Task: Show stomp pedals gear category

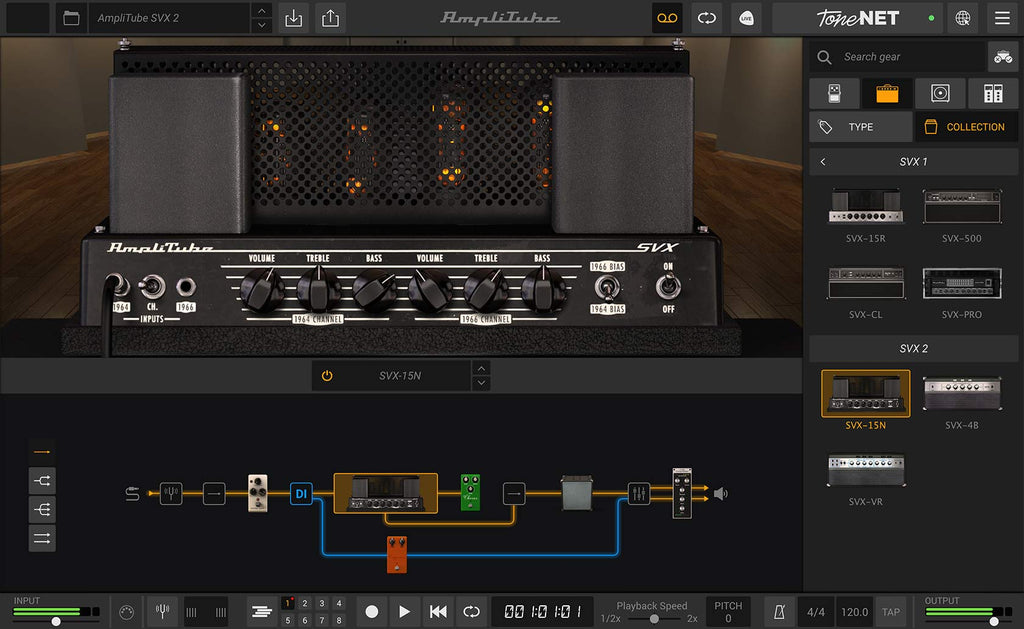Action: click(x=834, y=93)
